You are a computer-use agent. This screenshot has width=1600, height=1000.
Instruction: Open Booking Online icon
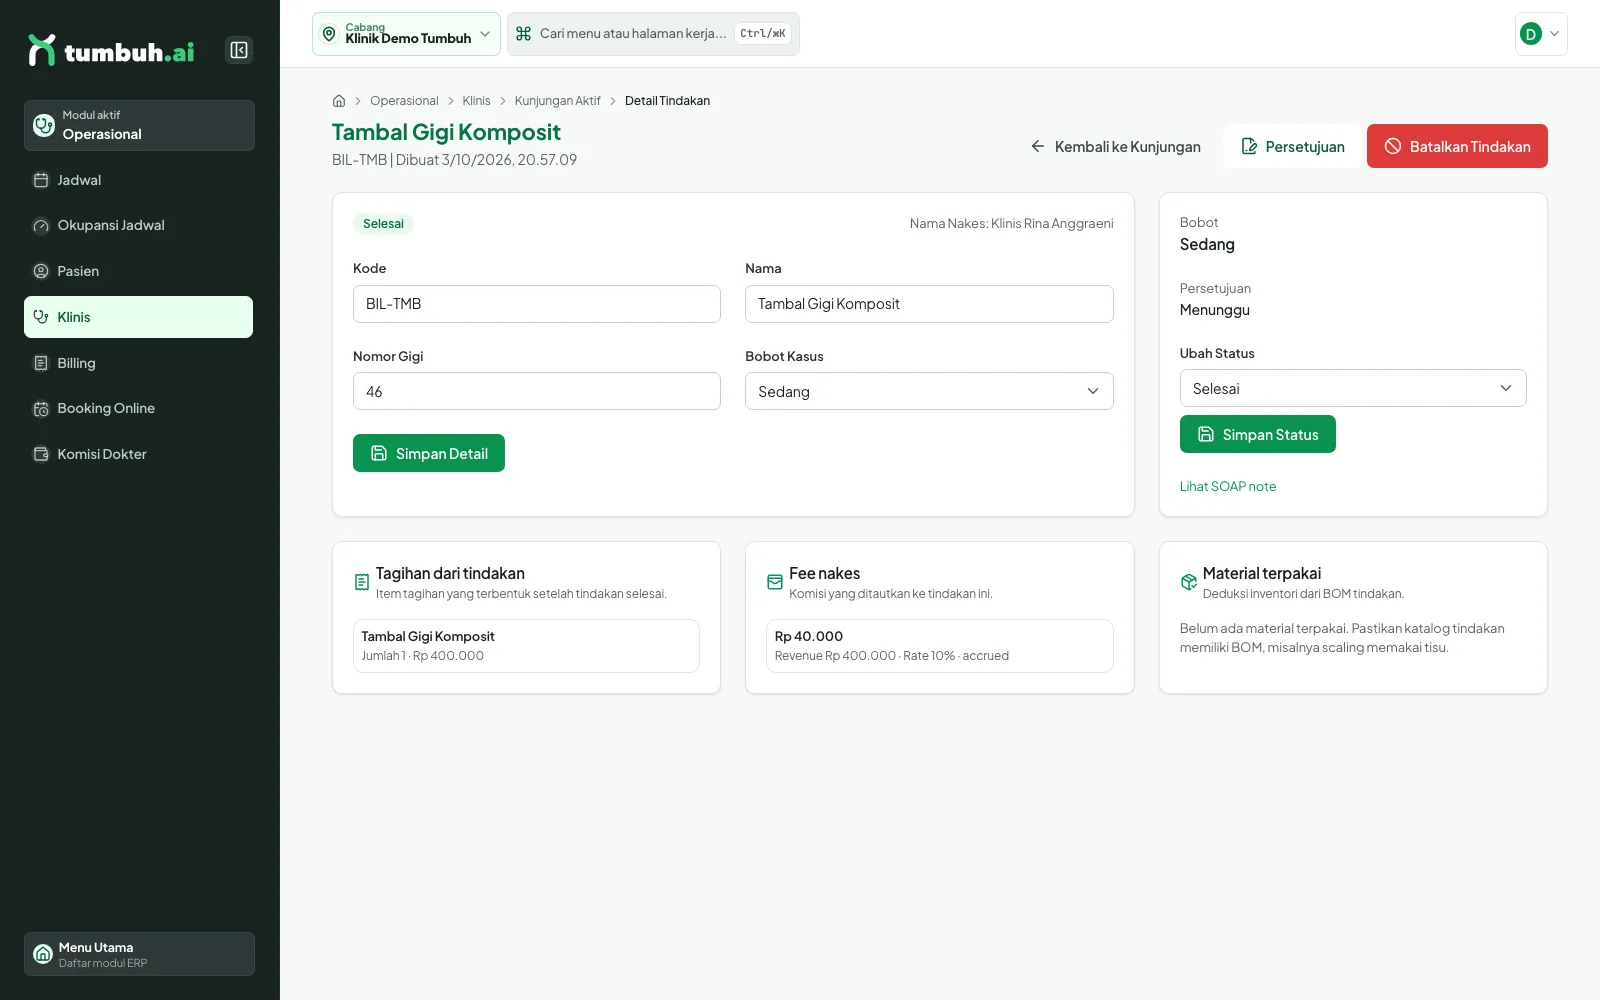pos(41,408)
